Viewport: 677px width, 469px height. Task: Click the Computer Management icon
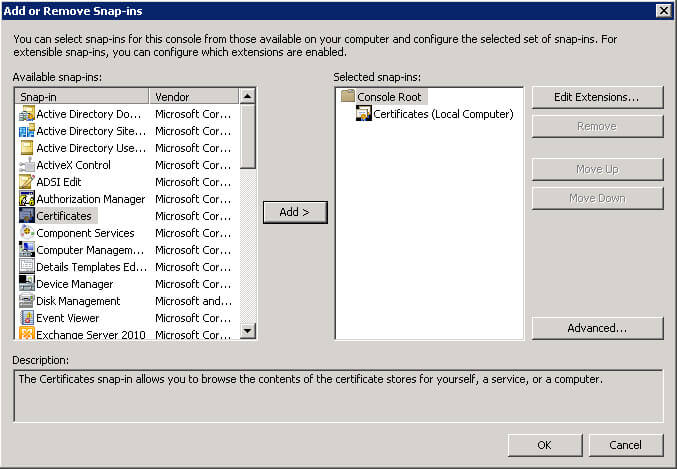click(x=27, y=250)
